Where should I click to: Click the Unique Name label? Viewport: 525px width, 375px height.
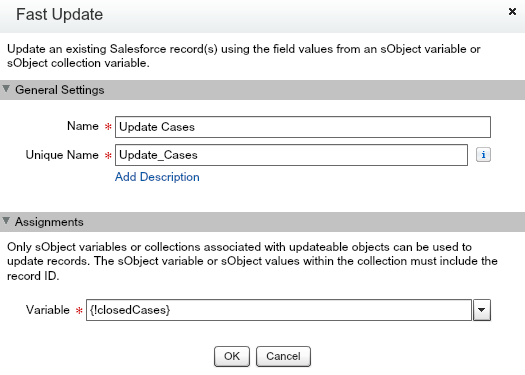pos(62,155)
